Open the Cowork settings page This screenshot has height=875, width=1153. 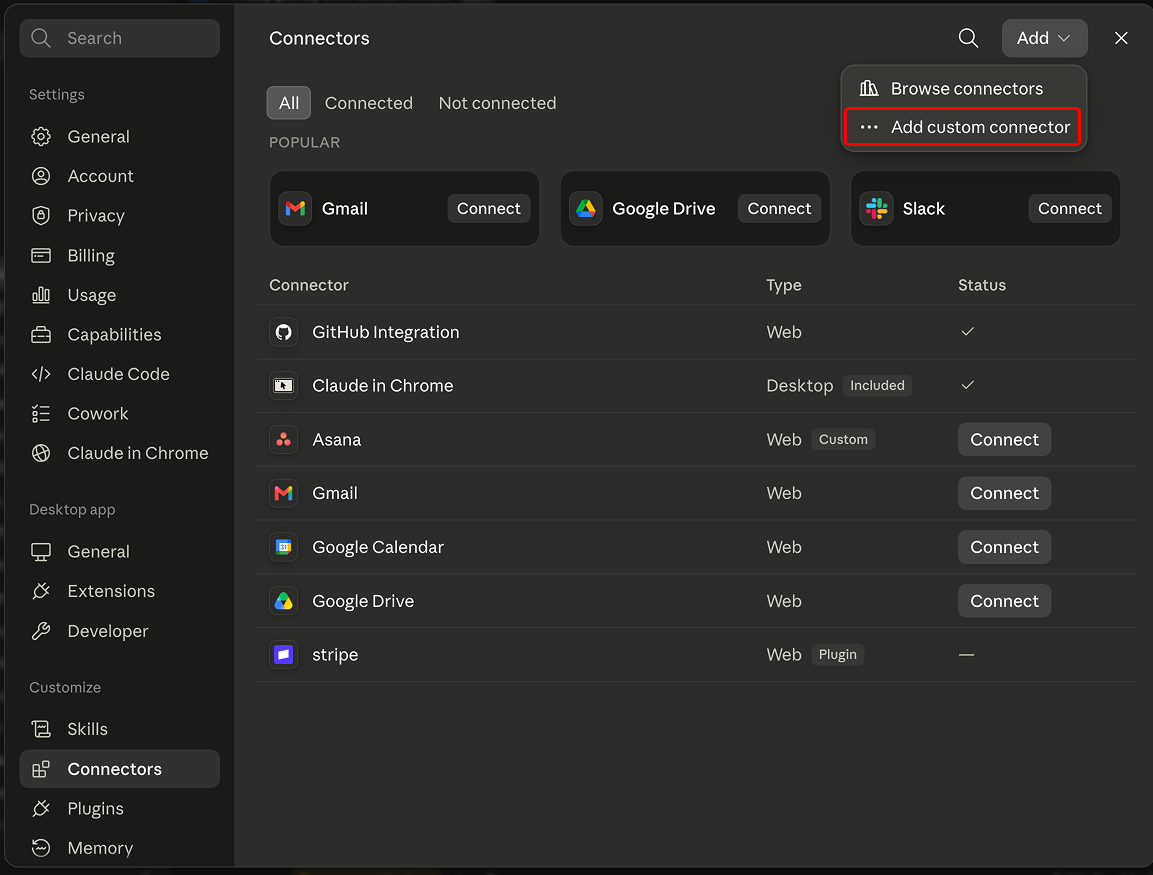pyautogui.click(x=120, y=414)
